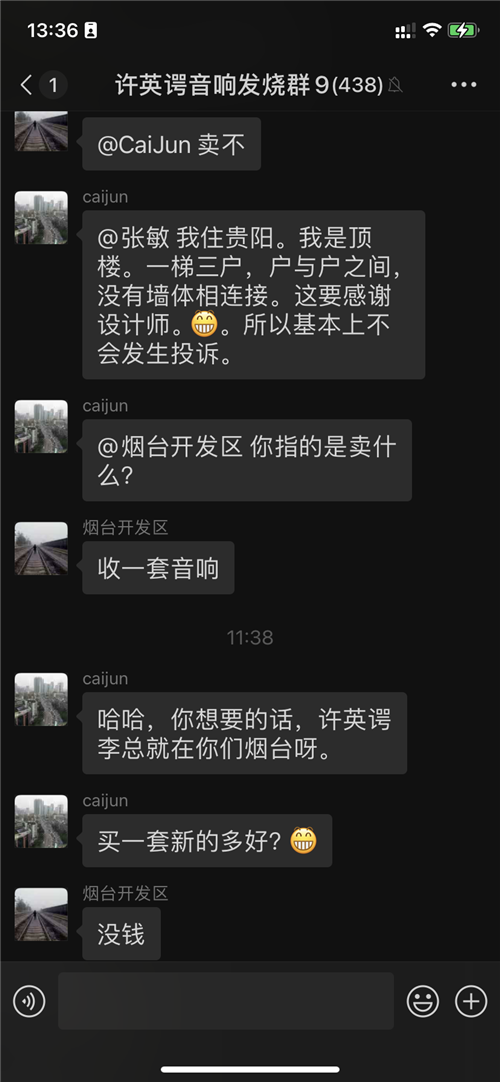Tap the bubble saying 买一套新的多好?
The image size is (500, 1082).
[x=207, y=840]
